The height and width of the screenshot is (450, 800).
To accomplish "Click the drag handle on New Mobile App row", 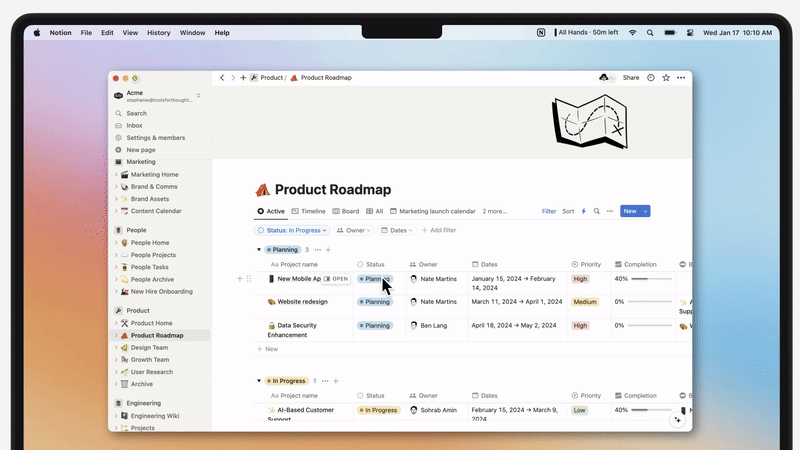I will click(249, 279).
